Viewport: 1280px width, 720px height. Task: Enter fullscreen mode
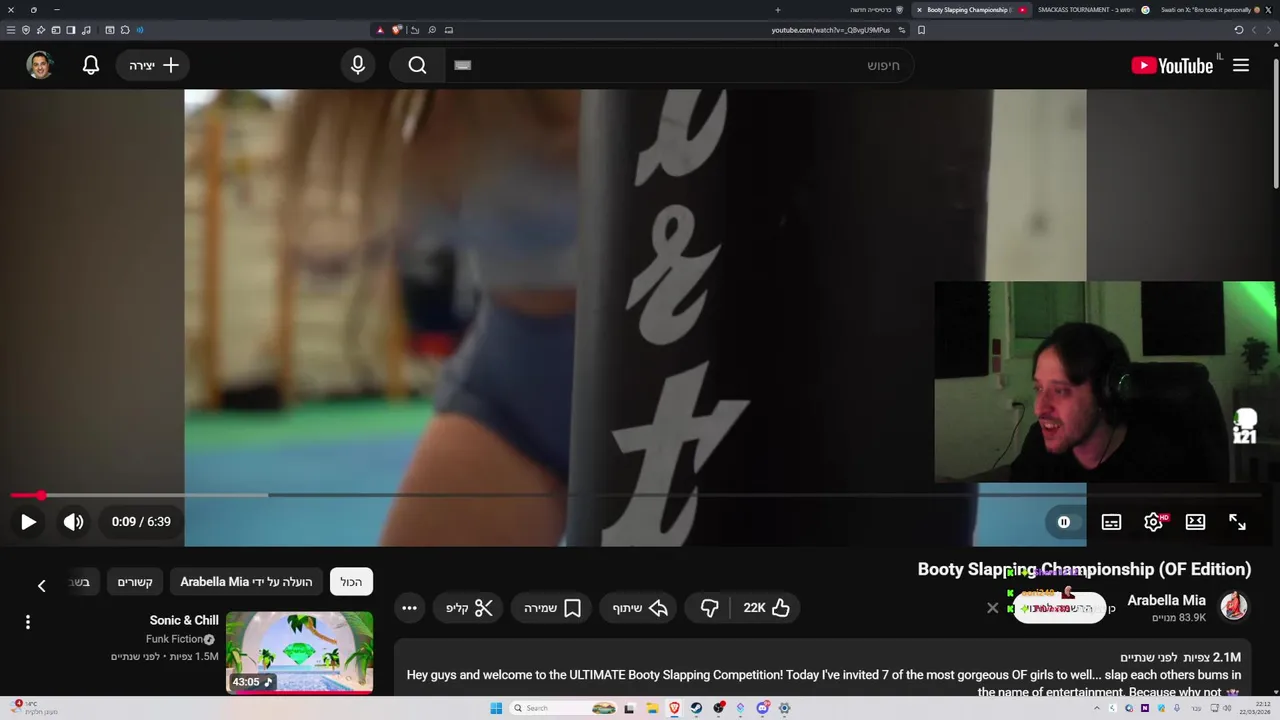1237,522
